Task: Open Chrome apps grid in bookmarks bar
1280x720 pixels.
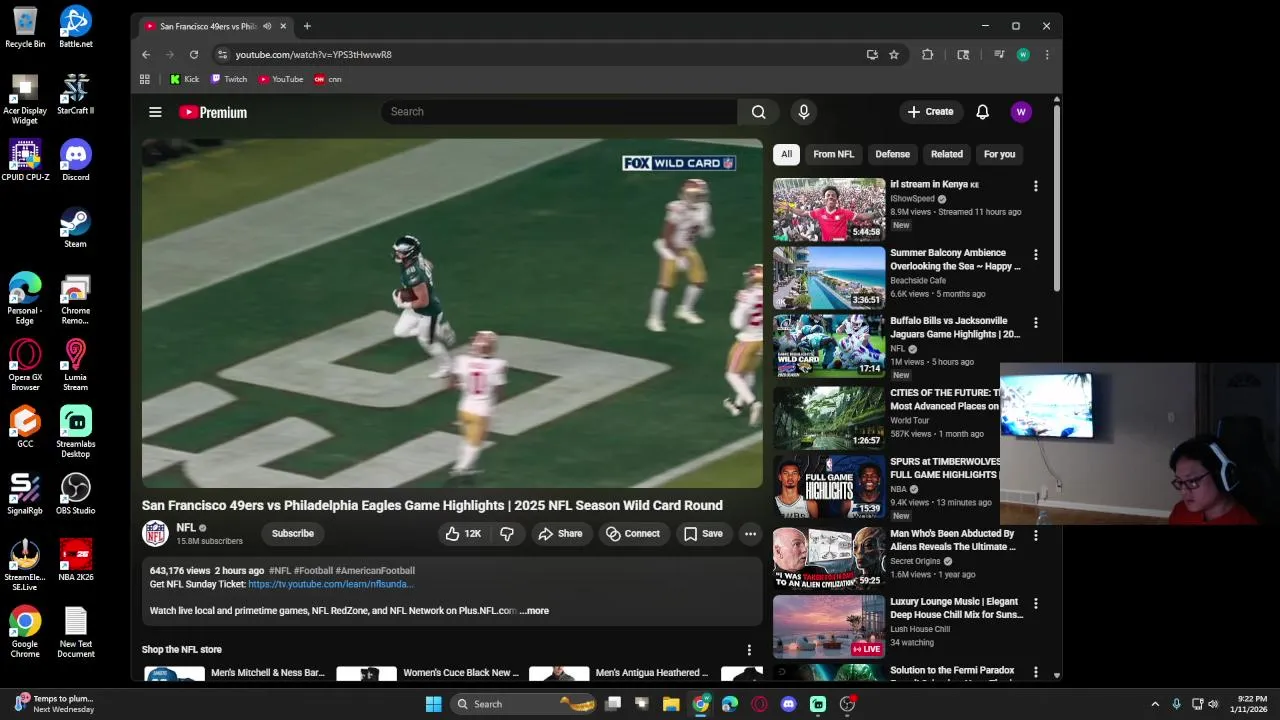Action: pos(145,79)
